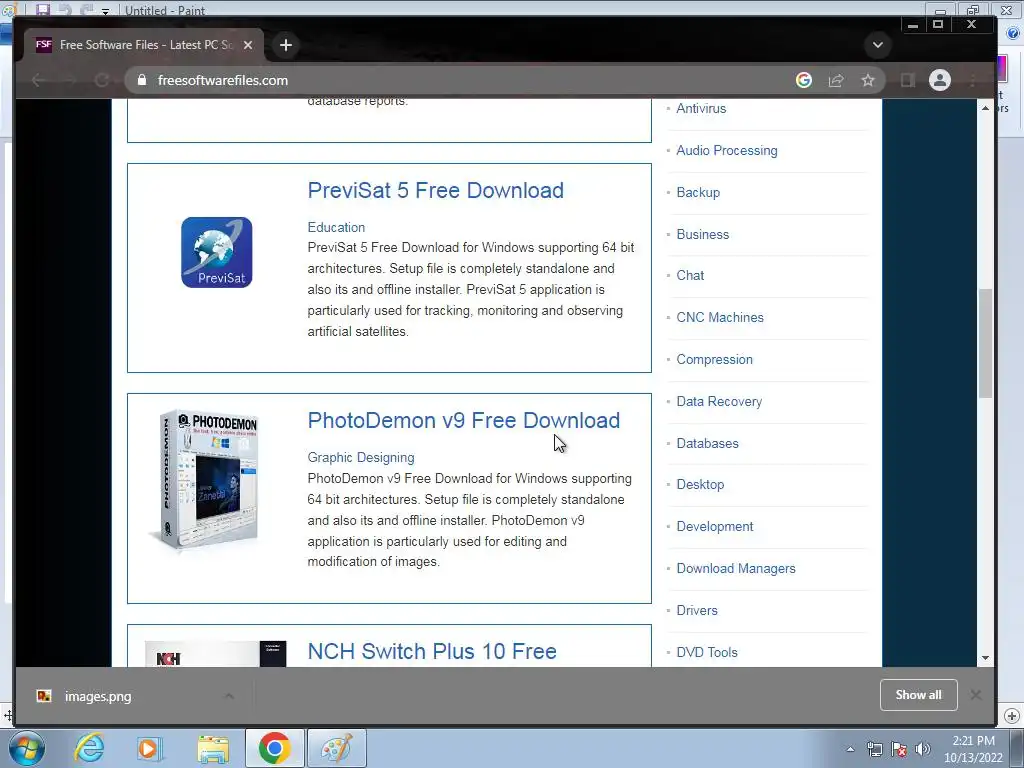
Task: Click the Paint Quick Access save icon
Action: click(x=42, y=9)
